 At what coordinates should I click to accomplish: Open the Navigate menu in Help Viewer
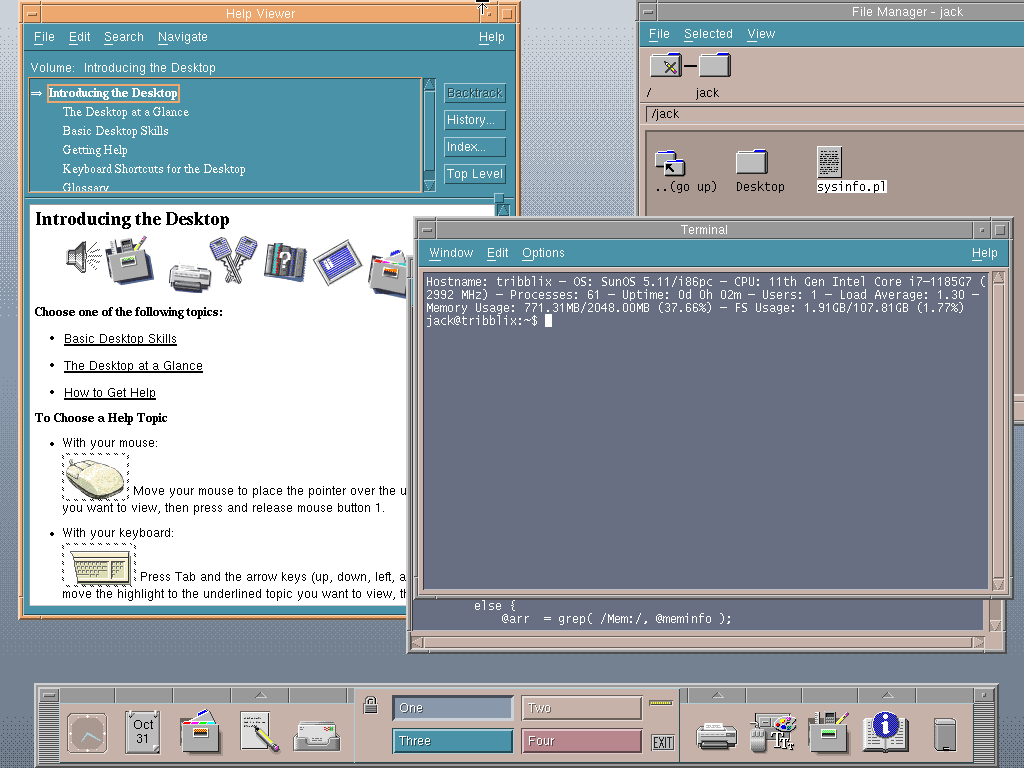(182, 37)
